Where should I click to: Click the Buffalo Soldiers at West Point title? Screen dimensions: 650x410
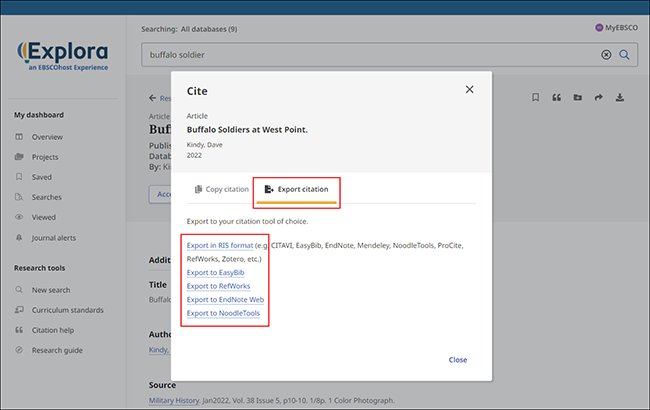(247, 130)
